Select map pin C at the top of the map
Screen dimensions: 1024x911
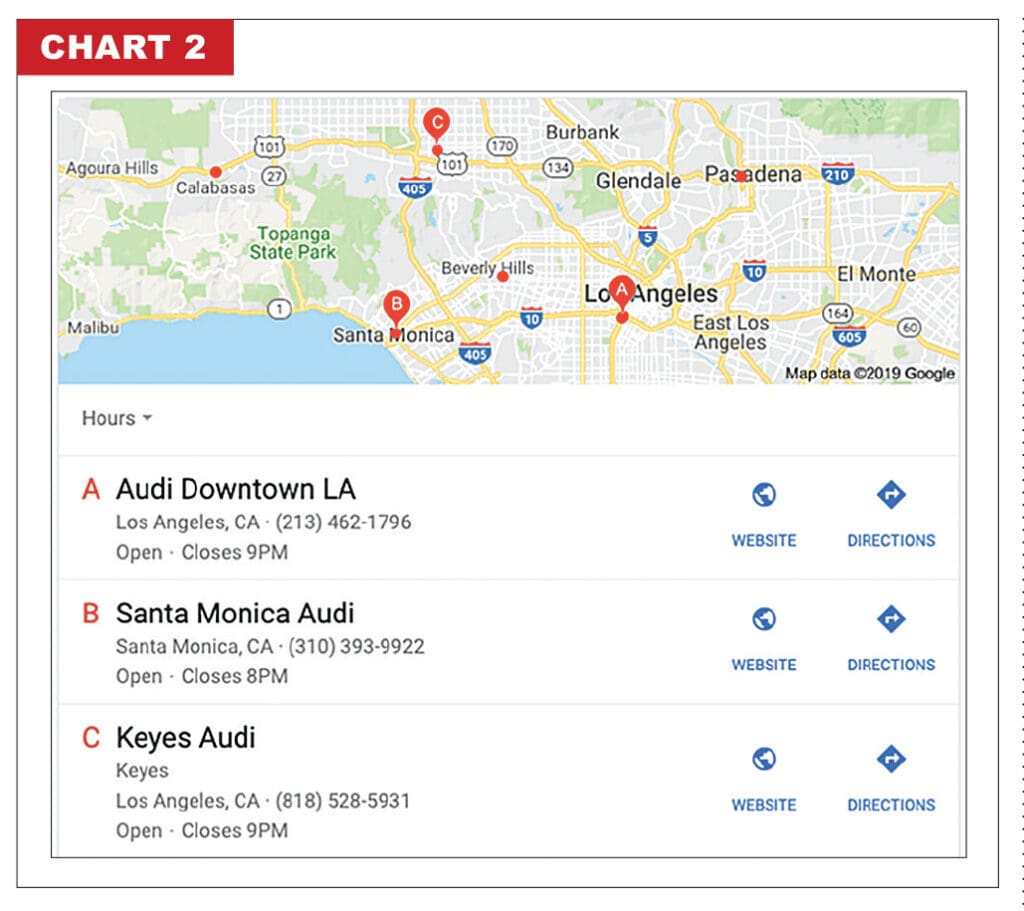coord(436,125)
